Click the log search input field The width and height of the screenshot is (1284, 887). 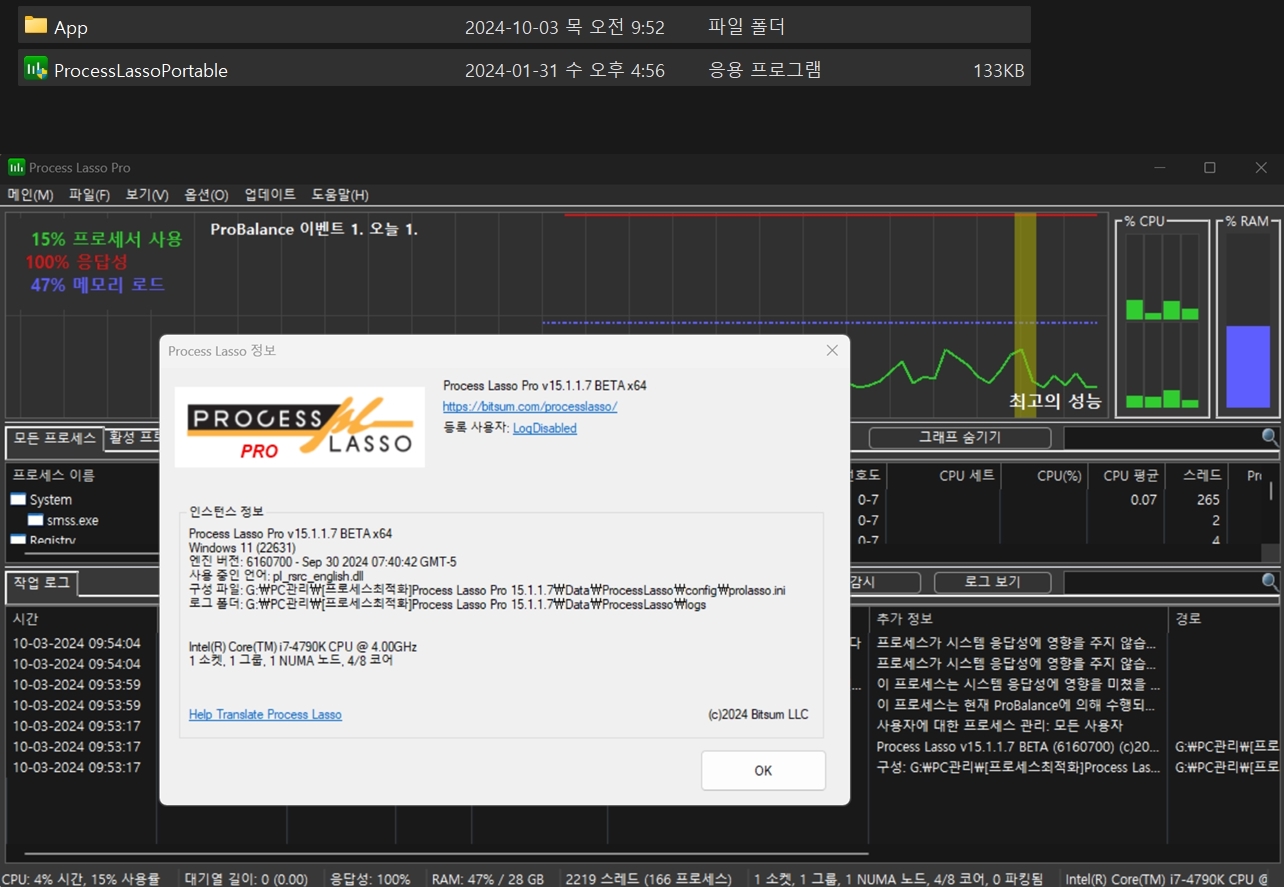1162,582
